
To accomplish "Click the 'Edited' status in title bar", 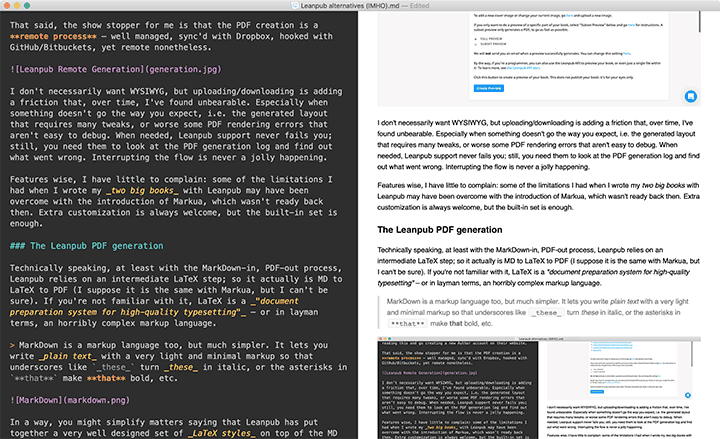I will [x=419, y=6].
